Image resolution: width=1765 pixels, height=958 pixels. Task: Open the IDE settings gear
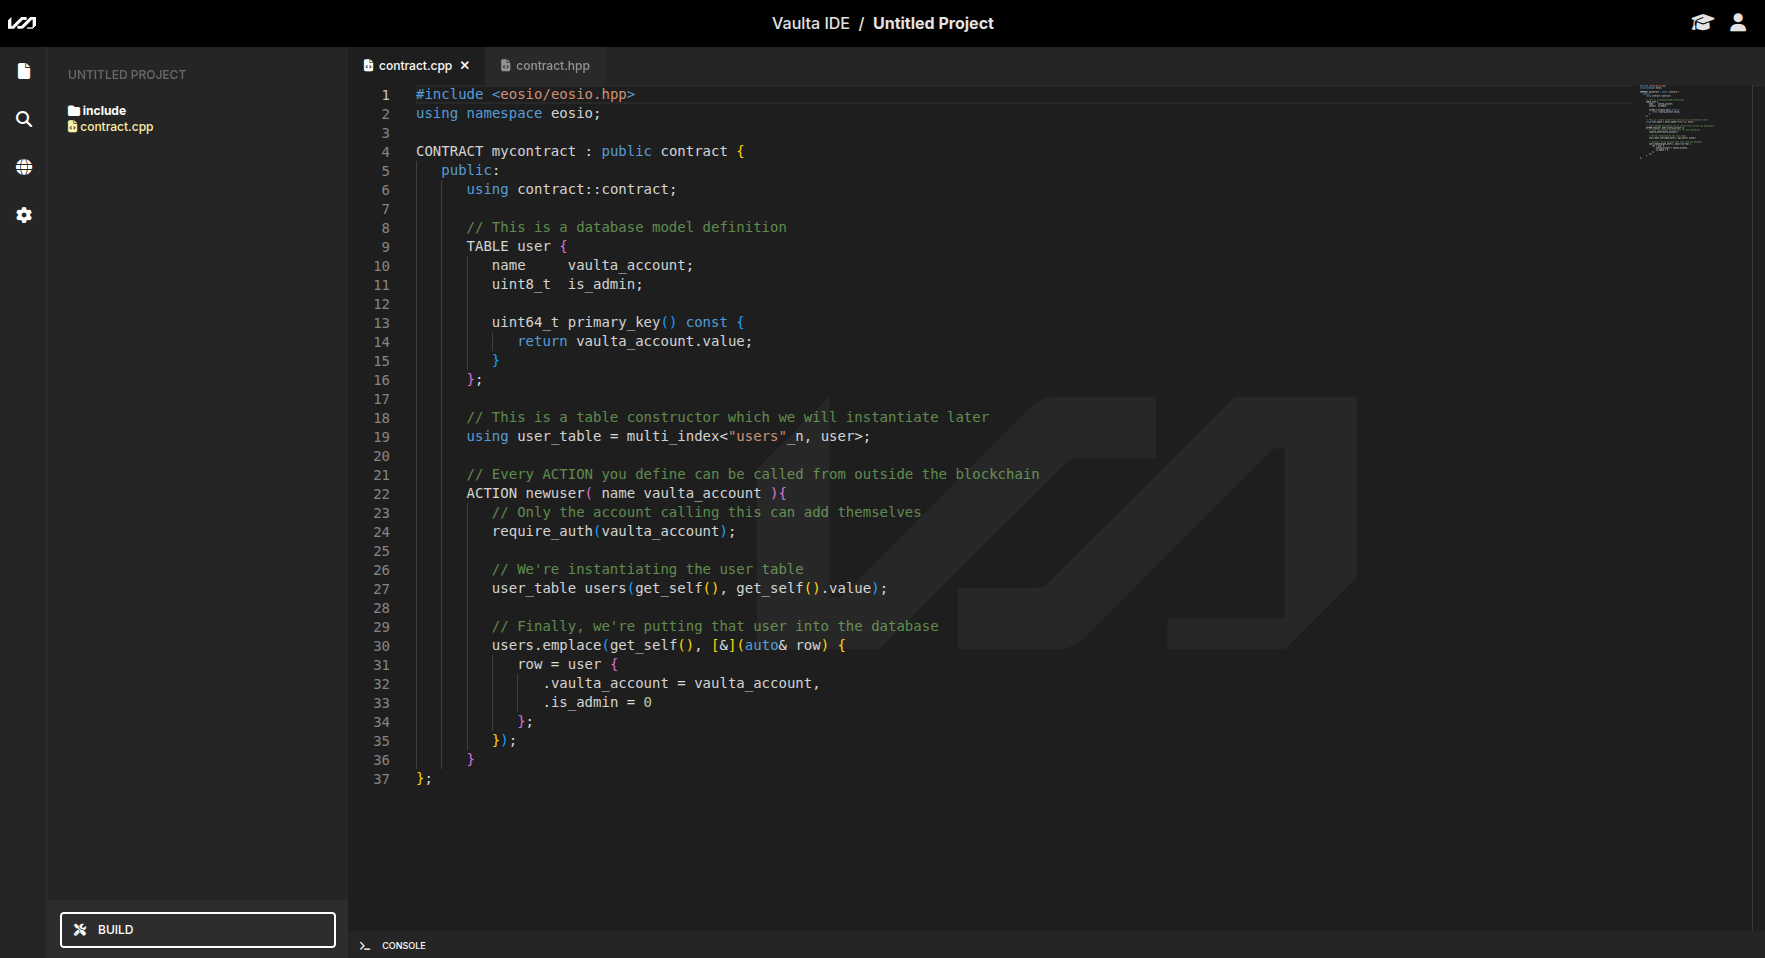[x=24, y=215]
